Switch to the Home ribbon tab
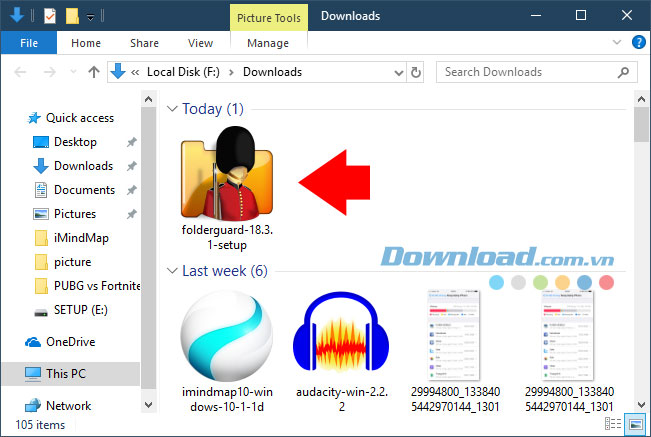This screenshot has height=437, width=651. coord(86,43)
